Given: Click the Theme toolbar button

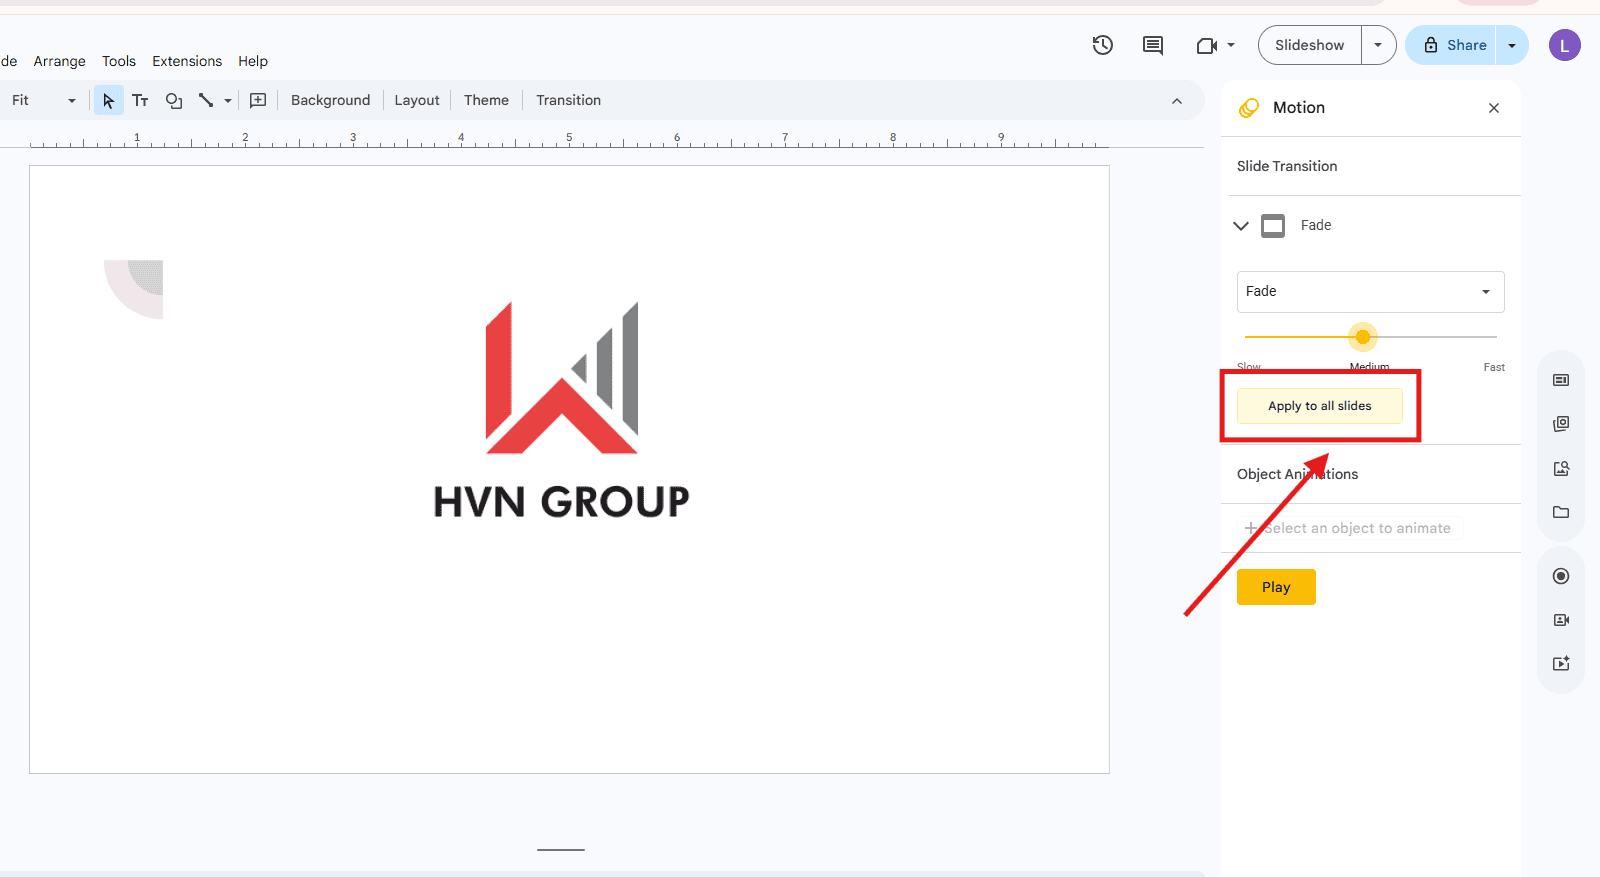Looking at the screenshot, I should click(x=486, y=100).
